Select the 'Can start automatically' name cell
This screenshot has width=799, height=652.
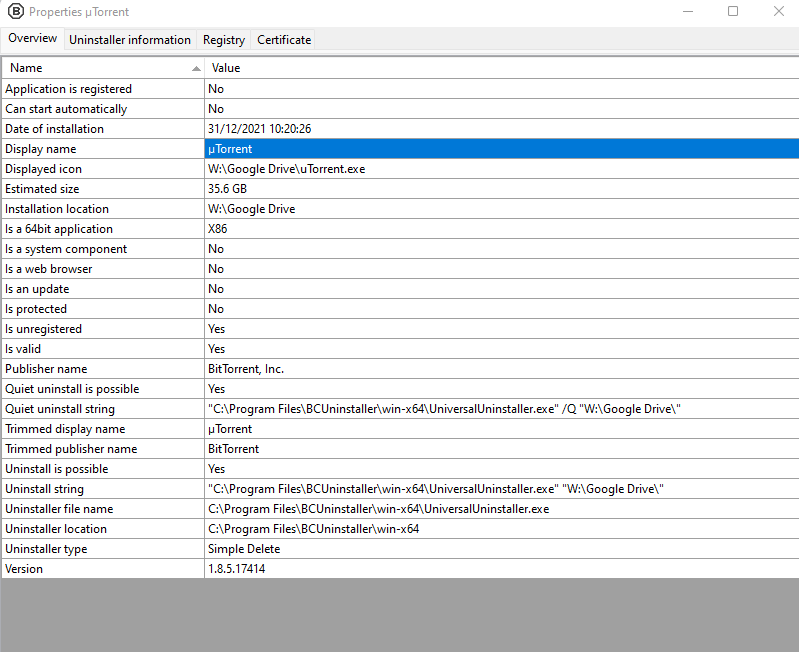pos(103,108)
